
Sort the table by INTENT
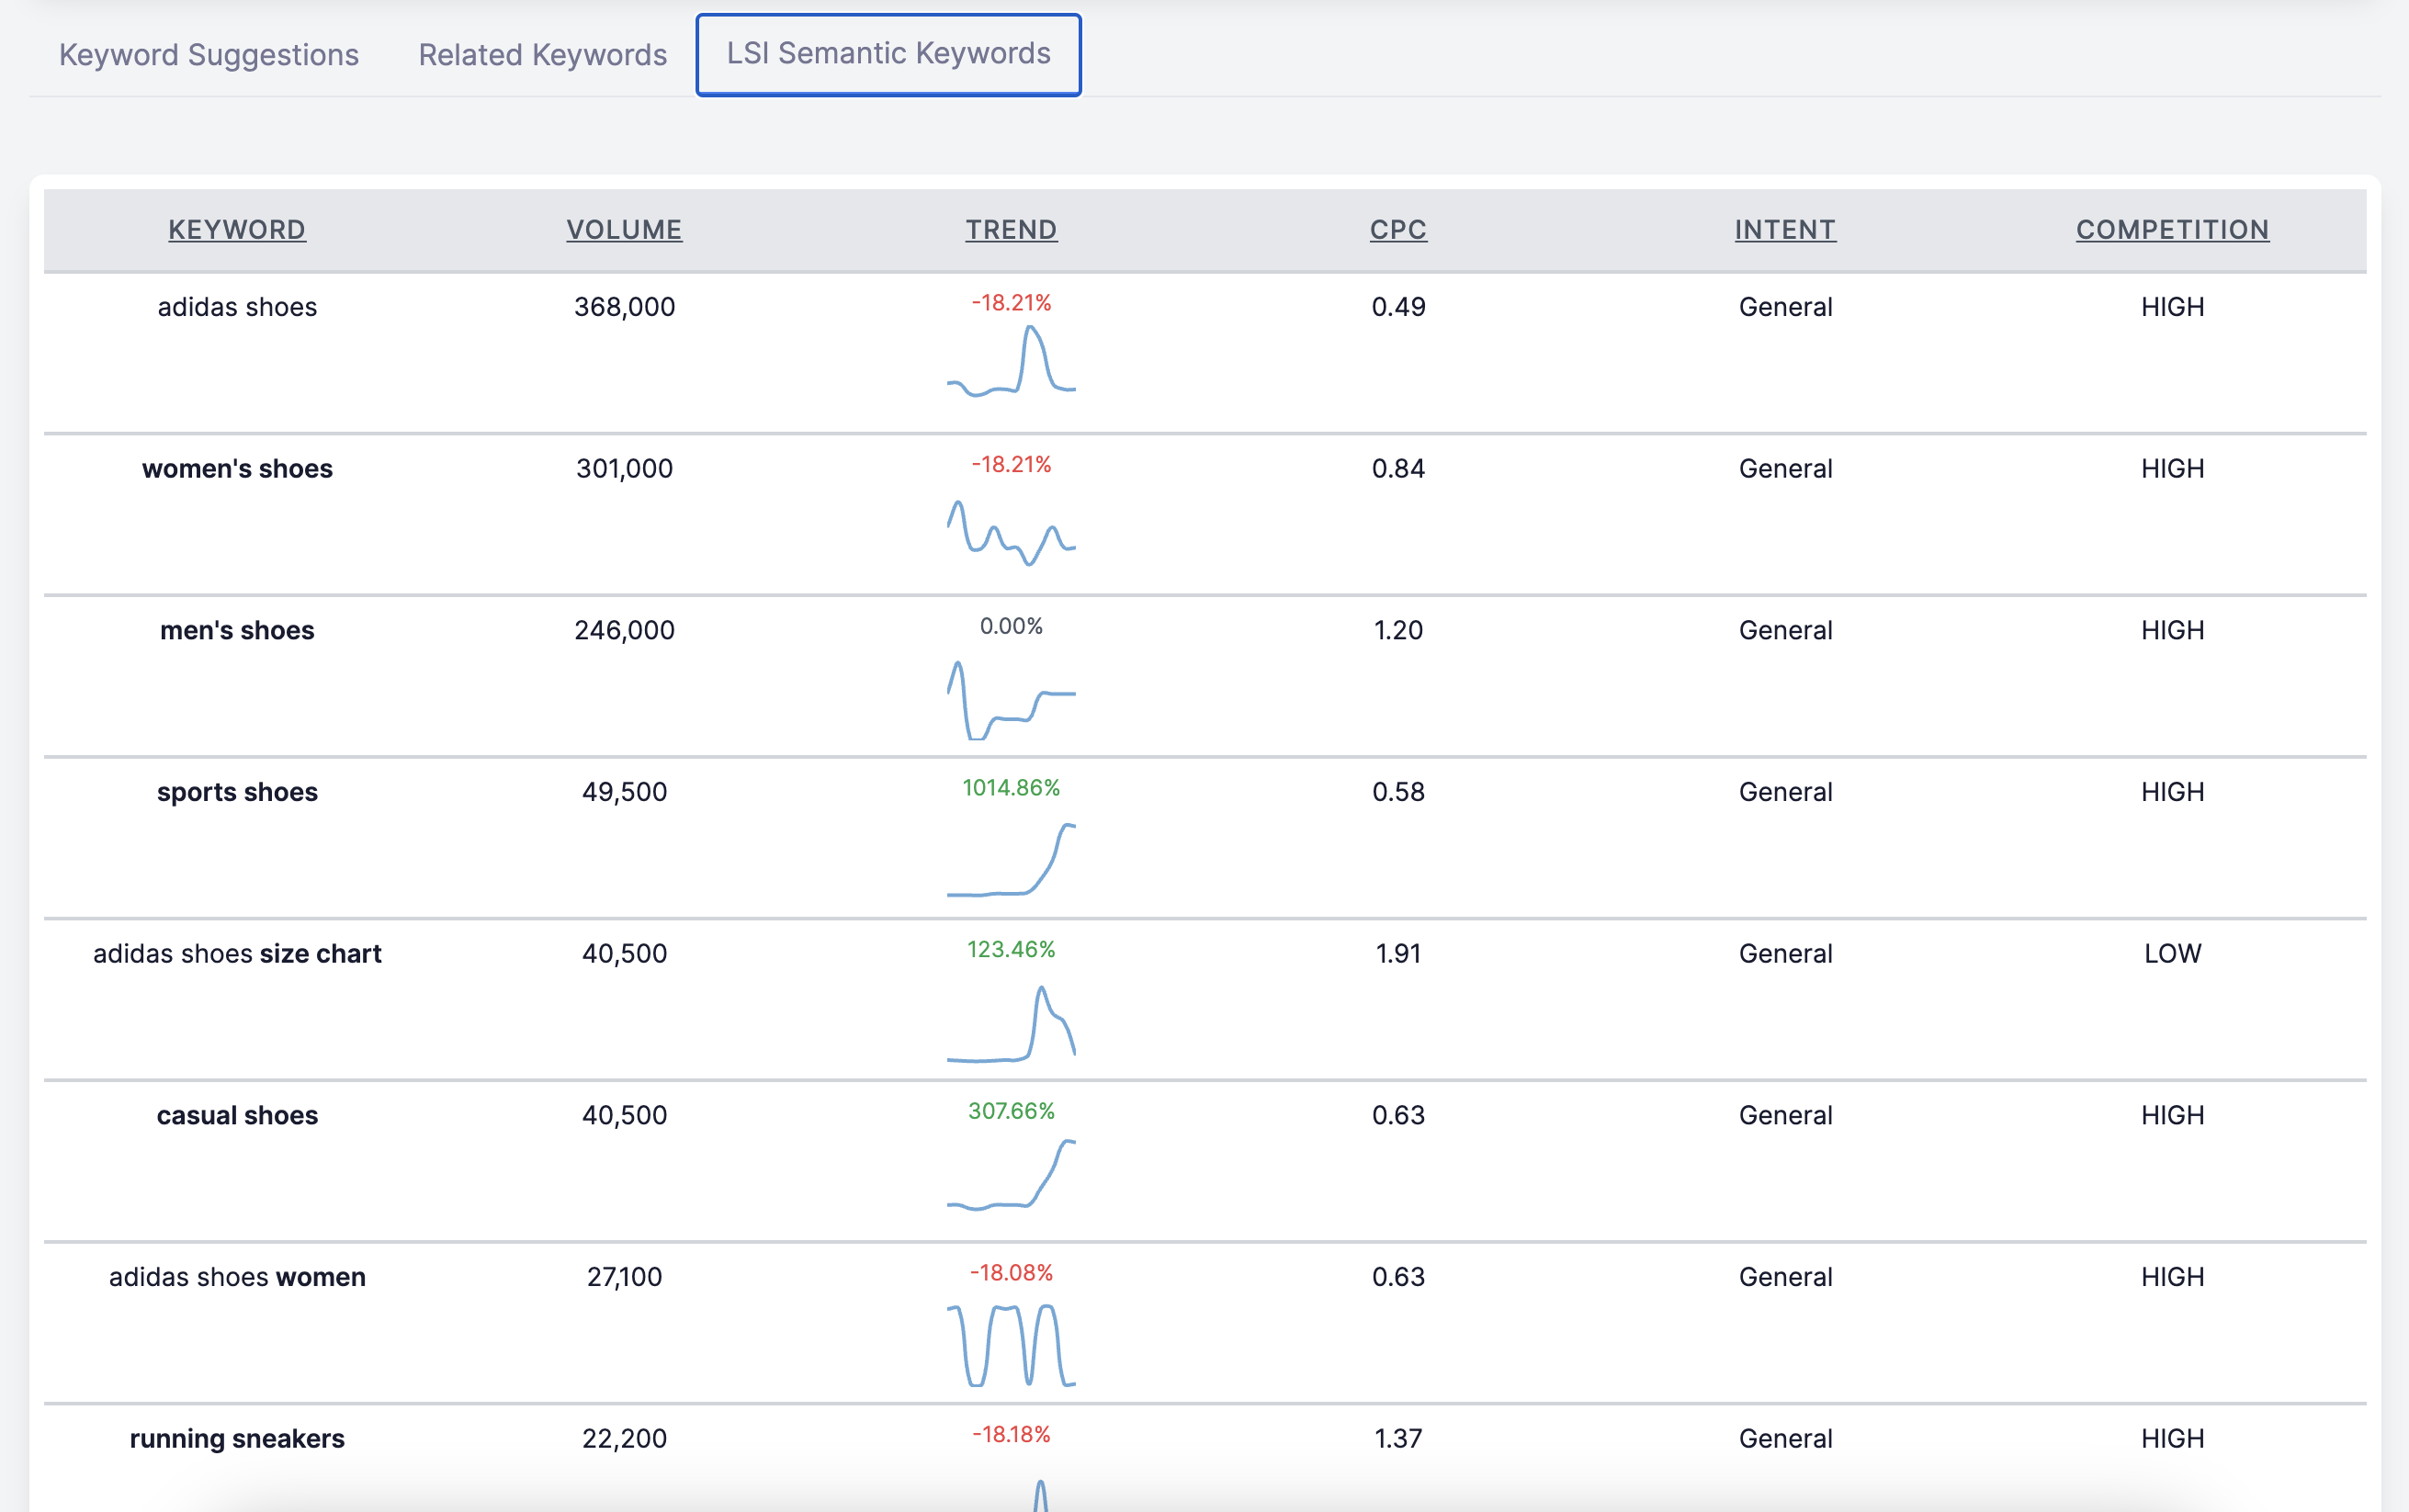point(1784,229)
